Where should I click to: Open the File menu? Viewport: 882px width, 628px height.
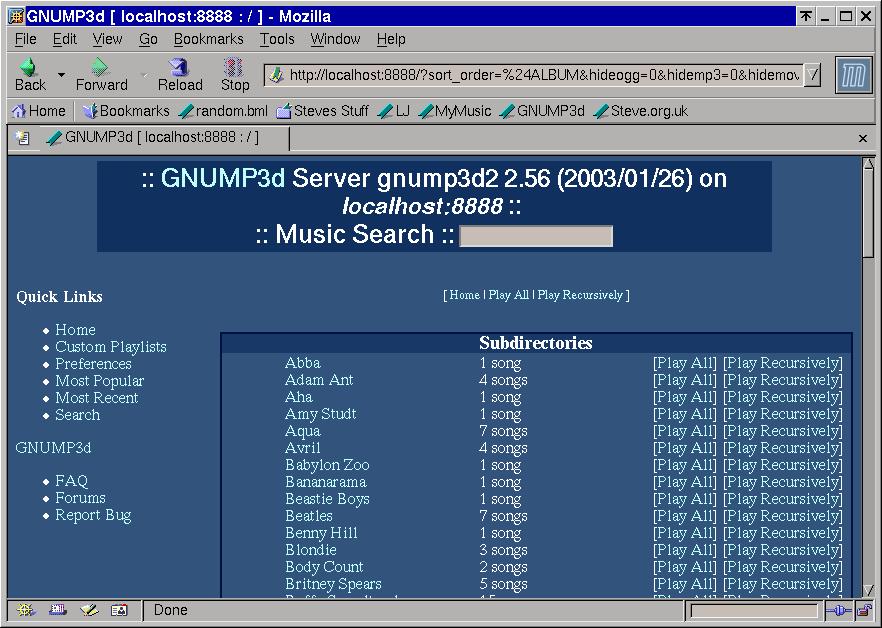click(25, 39)
